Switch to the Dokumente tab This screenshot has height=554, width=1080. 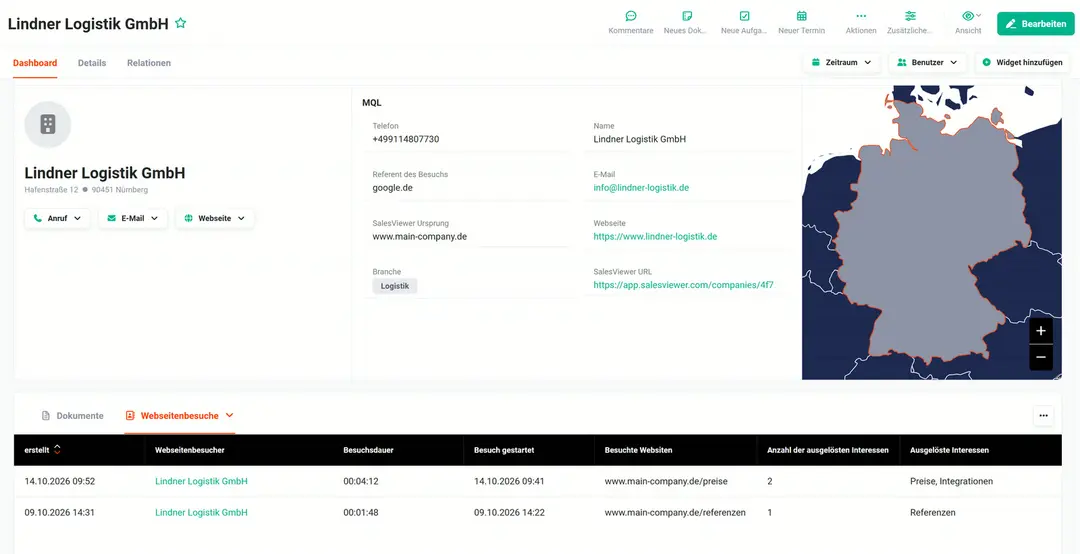point(72,416)
